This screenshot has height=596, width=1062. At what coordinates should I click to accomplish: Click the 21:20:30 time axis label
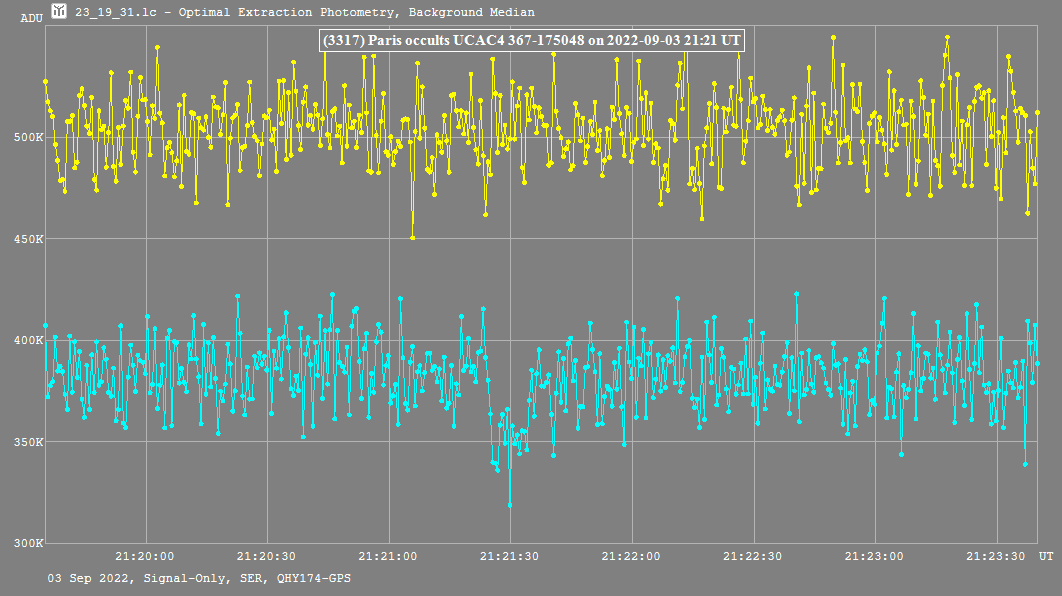tap(267, 556)
